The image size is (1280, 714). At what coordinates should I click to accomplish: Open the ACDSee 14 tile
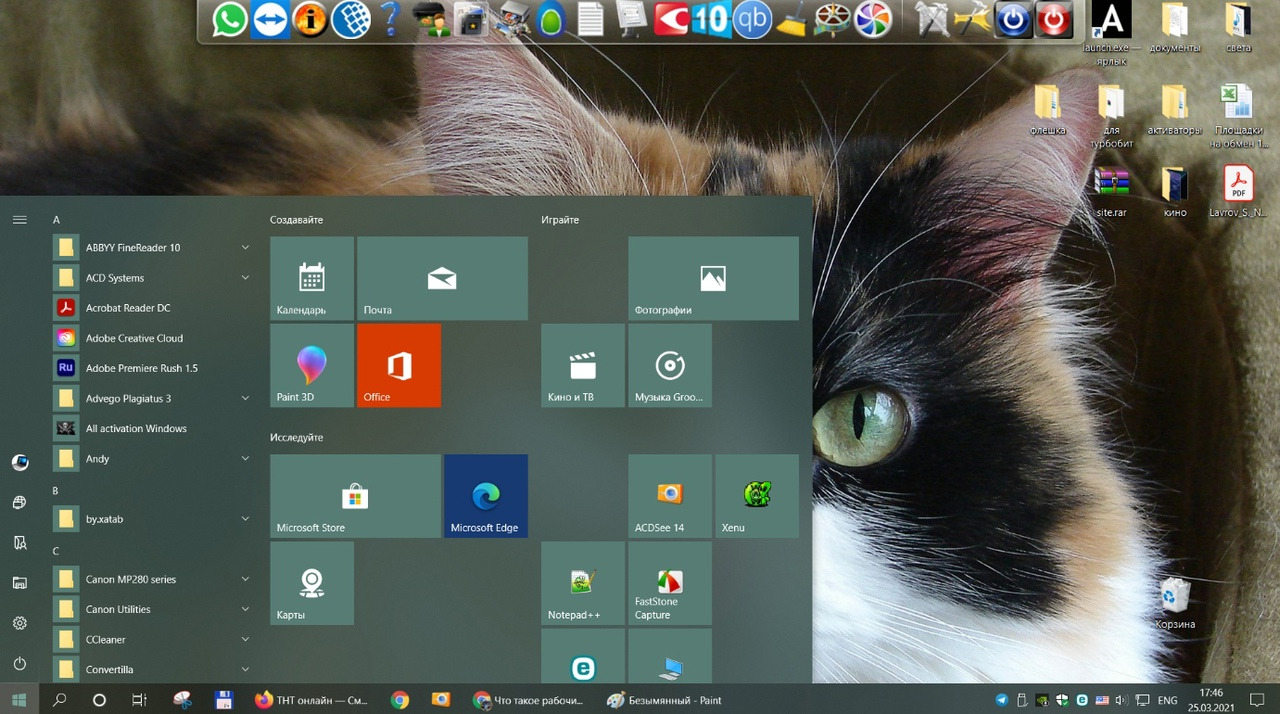669,496
